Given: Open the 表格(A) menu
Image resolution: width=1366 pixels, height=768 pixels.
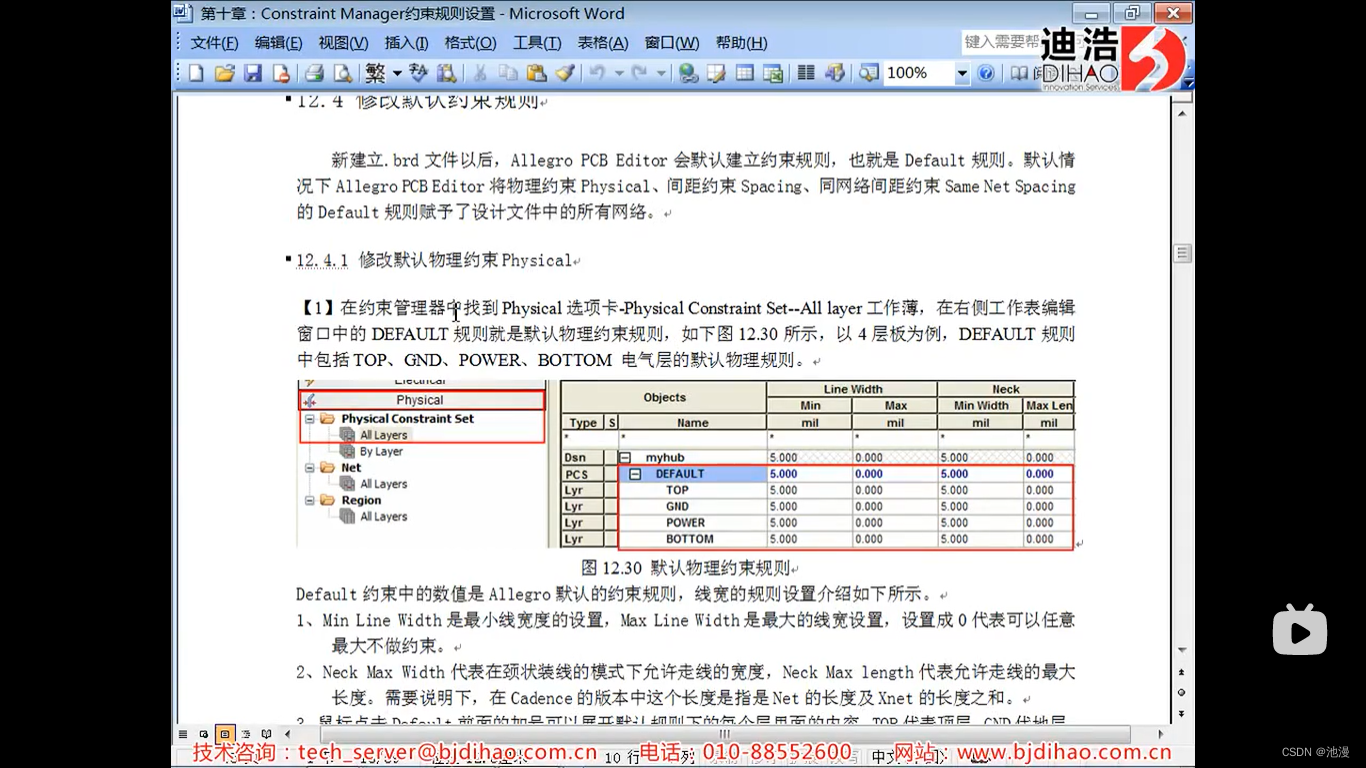Looking at the screenshot, I should [603, 42].
